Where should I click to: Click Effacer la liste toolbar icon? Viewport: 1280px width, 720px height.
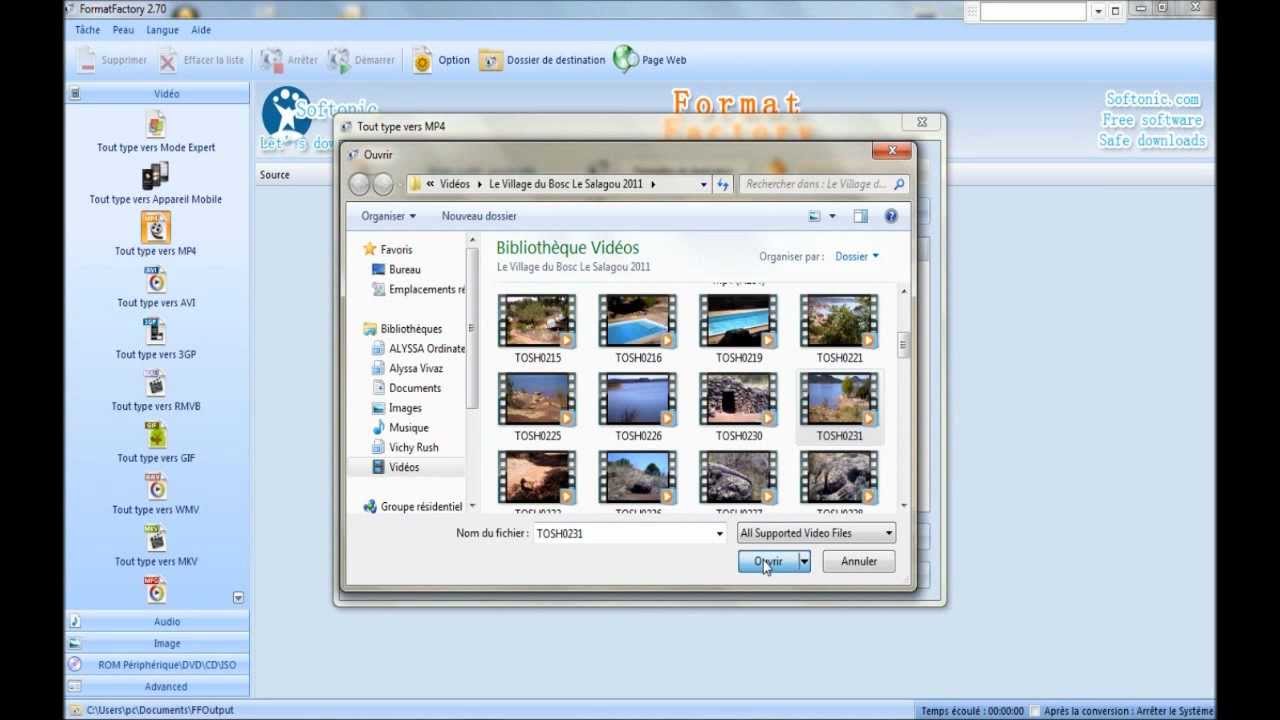168,60
